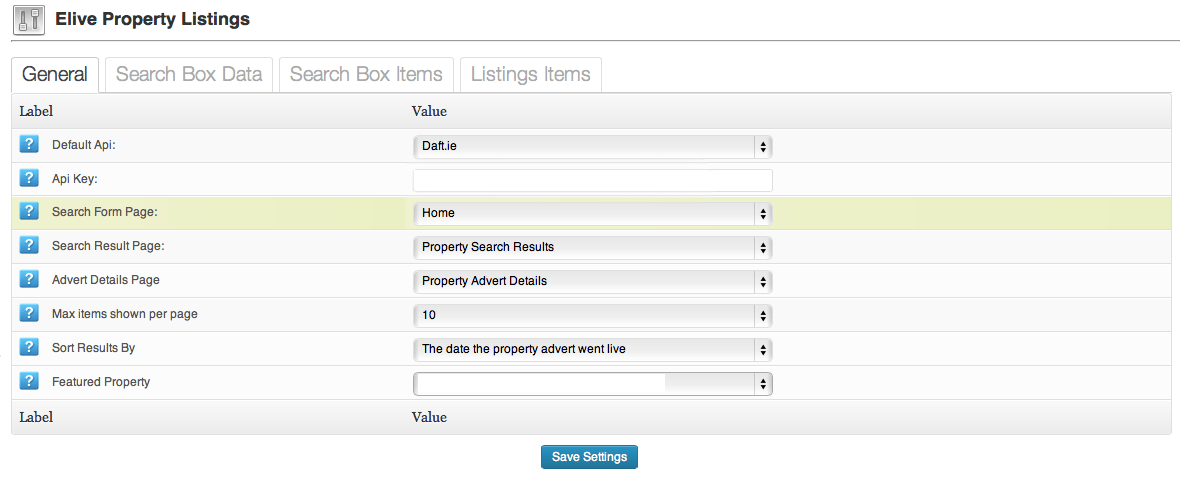1180x503 pixels.
Task: Click the Save Settings button
Action: (589, 457)
